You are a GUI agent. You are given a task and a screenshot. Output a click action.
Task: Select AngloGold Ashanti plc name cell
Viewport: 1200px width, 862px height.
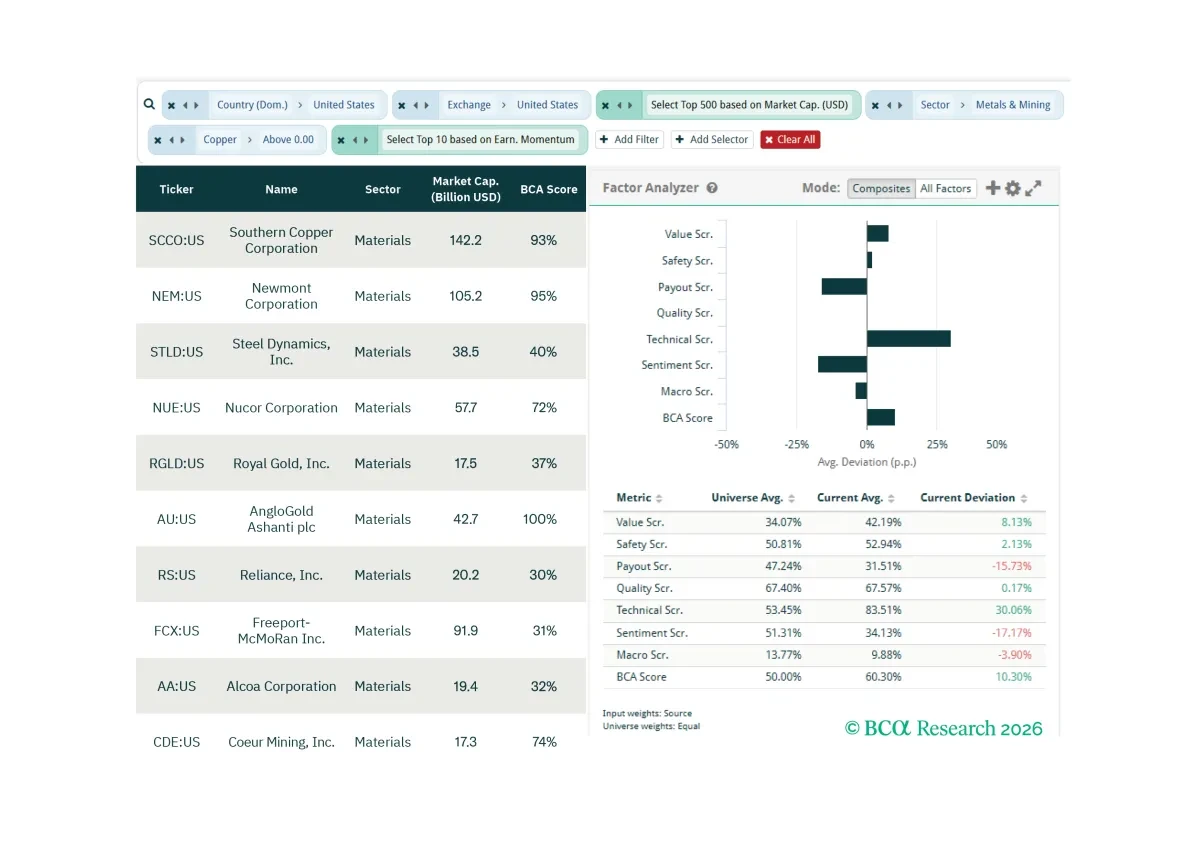[281, 519]
